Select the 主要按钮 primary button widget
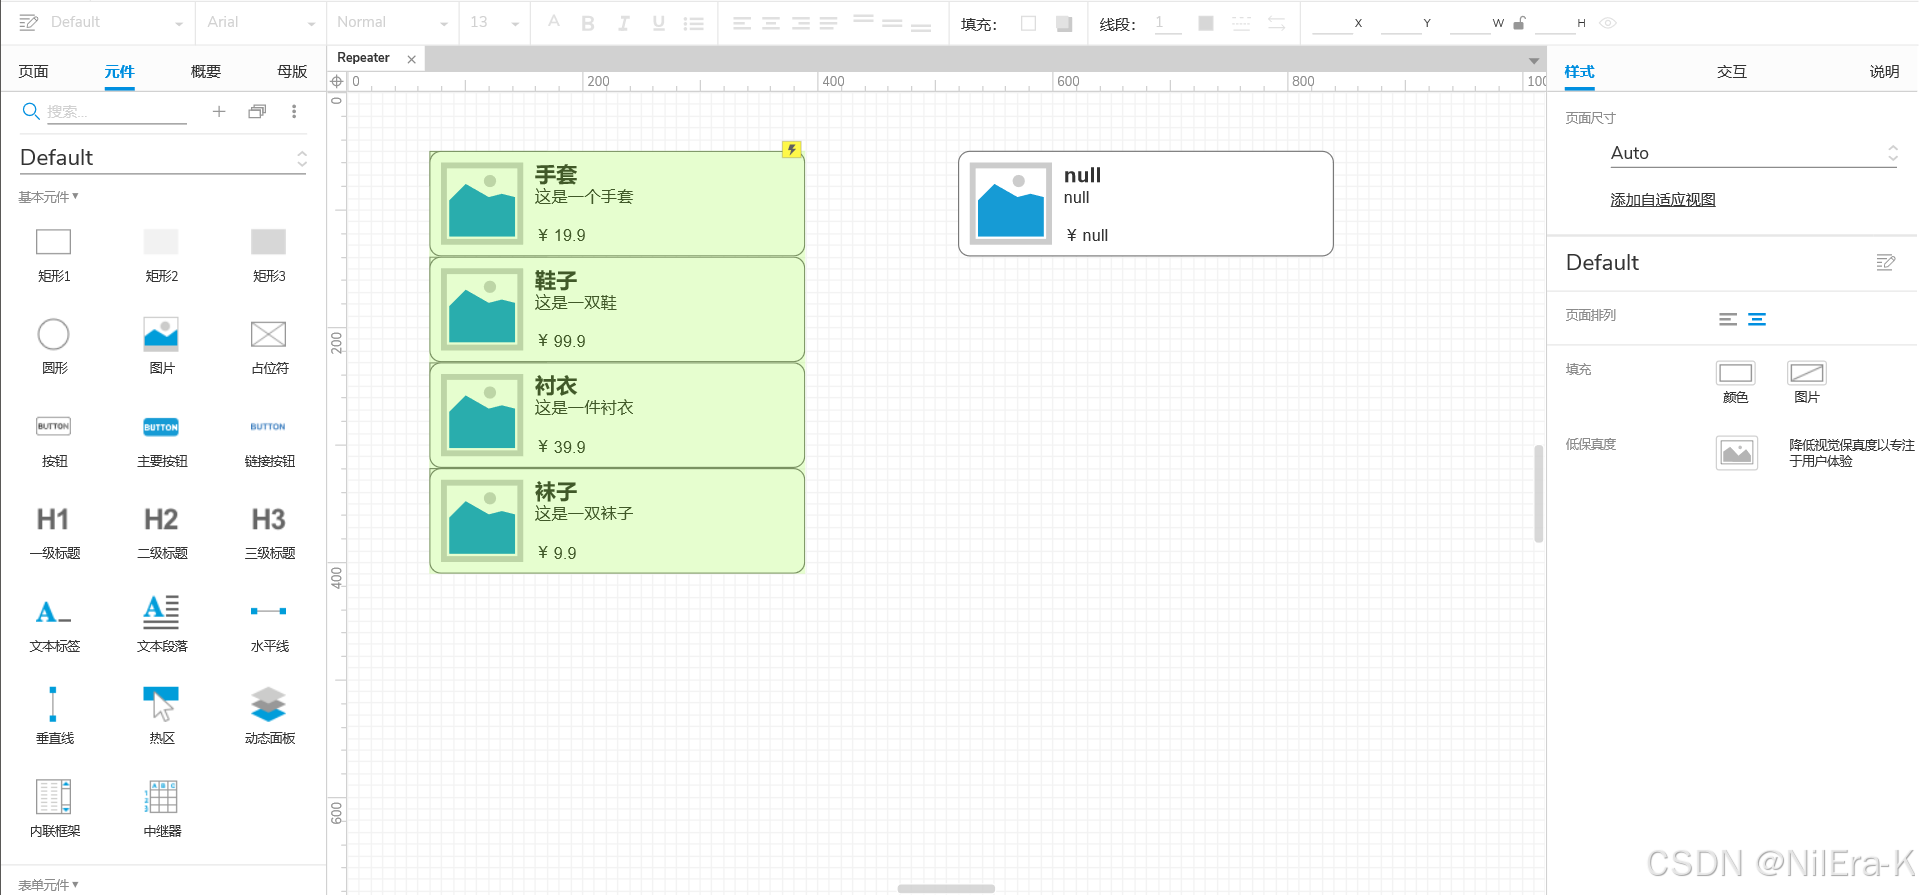This screenshot has height=895, width=1919. 161,440
